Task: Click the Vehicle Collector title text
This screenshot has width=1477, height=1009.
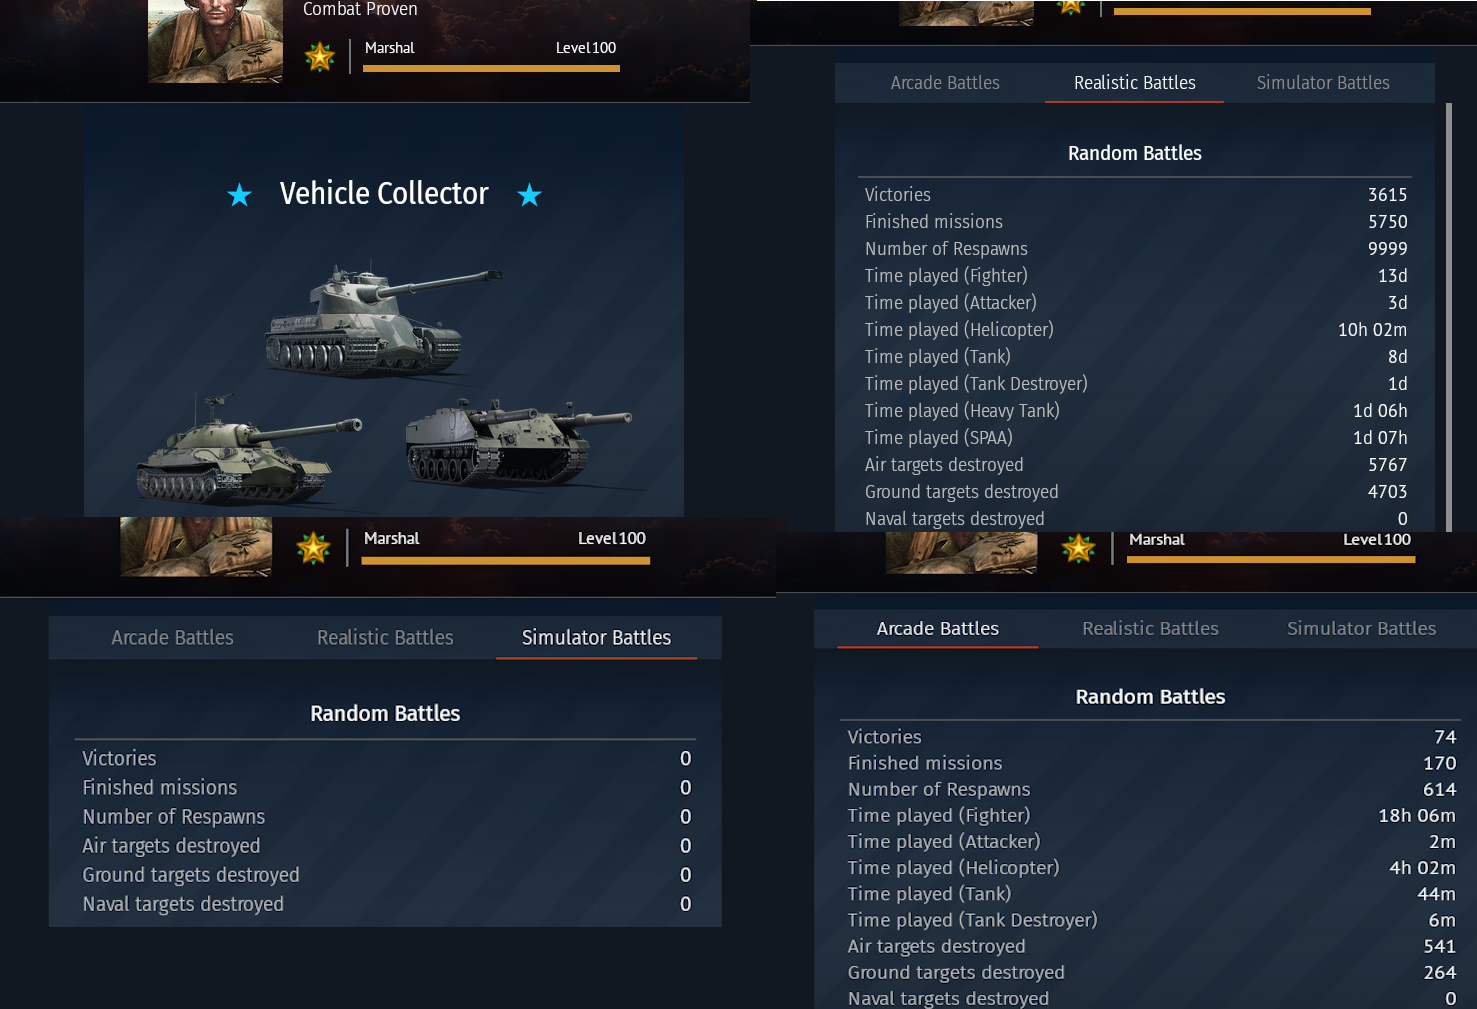Action: tap(384, 194)
